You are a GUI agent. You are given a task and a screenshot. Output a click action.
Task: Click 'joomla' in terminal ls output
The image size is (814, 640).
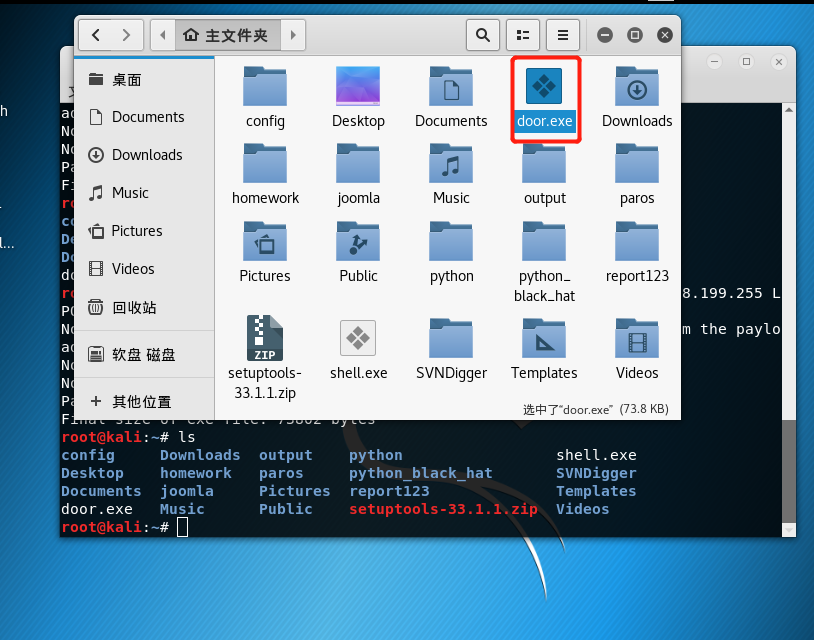(x=187, y=491)
